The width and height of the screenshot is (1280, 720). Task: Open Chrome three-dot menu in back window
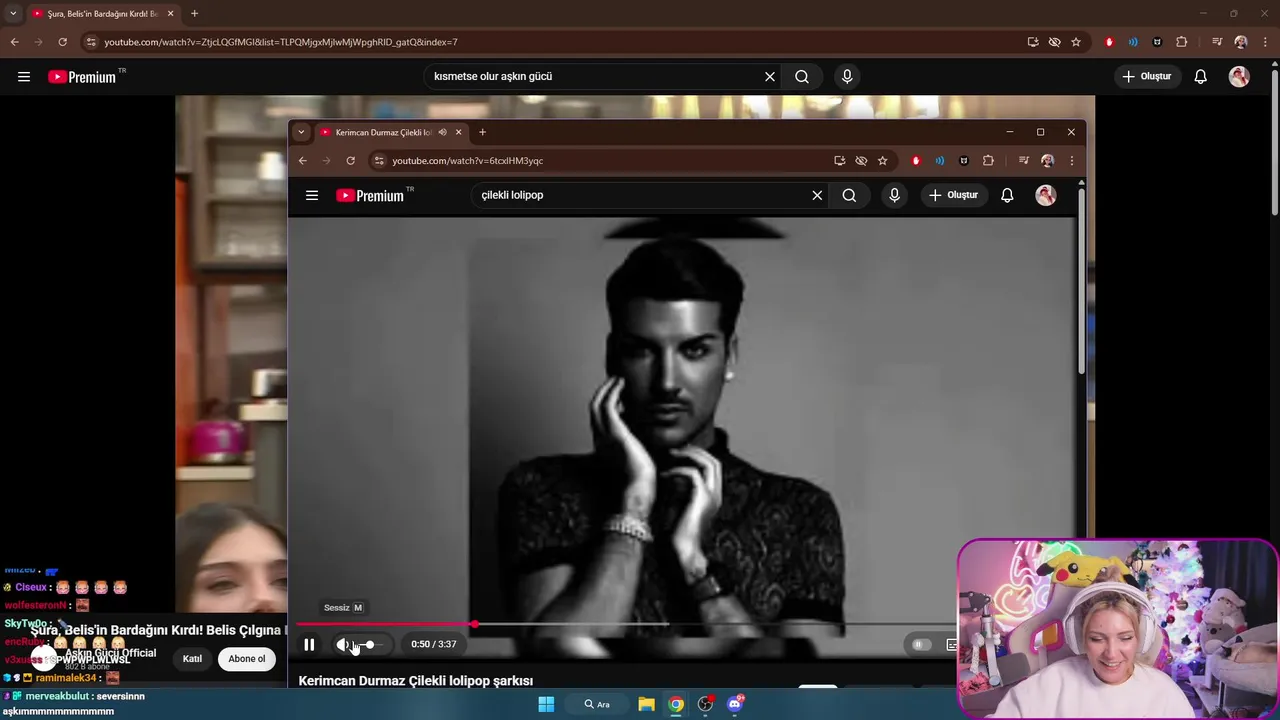point(1264,42)
